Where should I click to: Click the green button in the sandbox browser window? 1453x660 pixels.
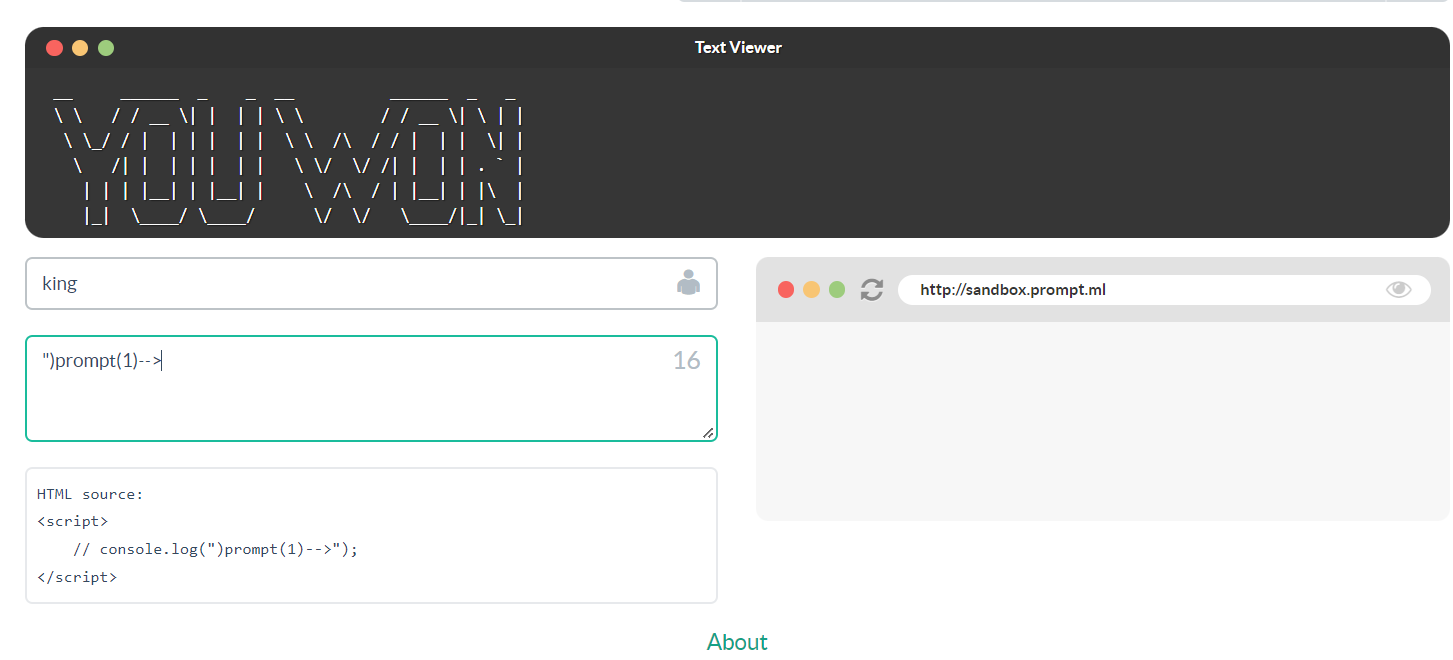pyautogui.click(x=838, y=290)
